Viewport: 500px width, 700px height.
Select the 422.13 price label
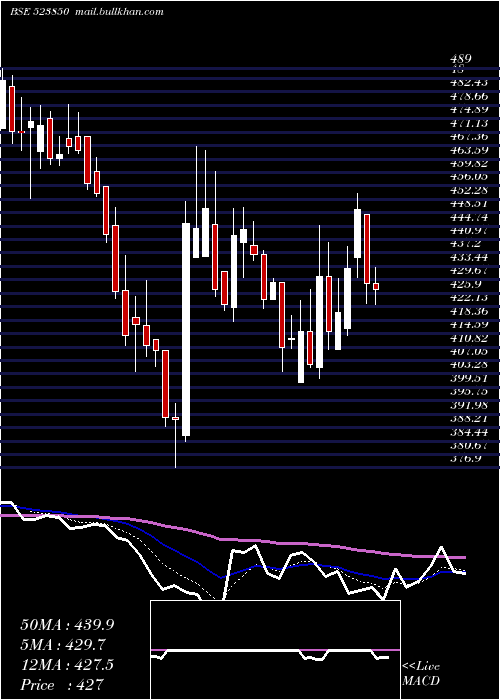469,297
